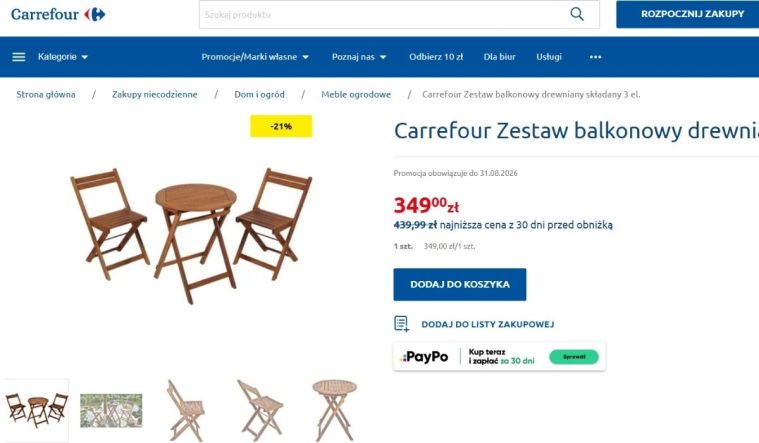Expand Promocje/Marki własne dropdown
The image size is (759, 443).
click(x=255, y=57)
